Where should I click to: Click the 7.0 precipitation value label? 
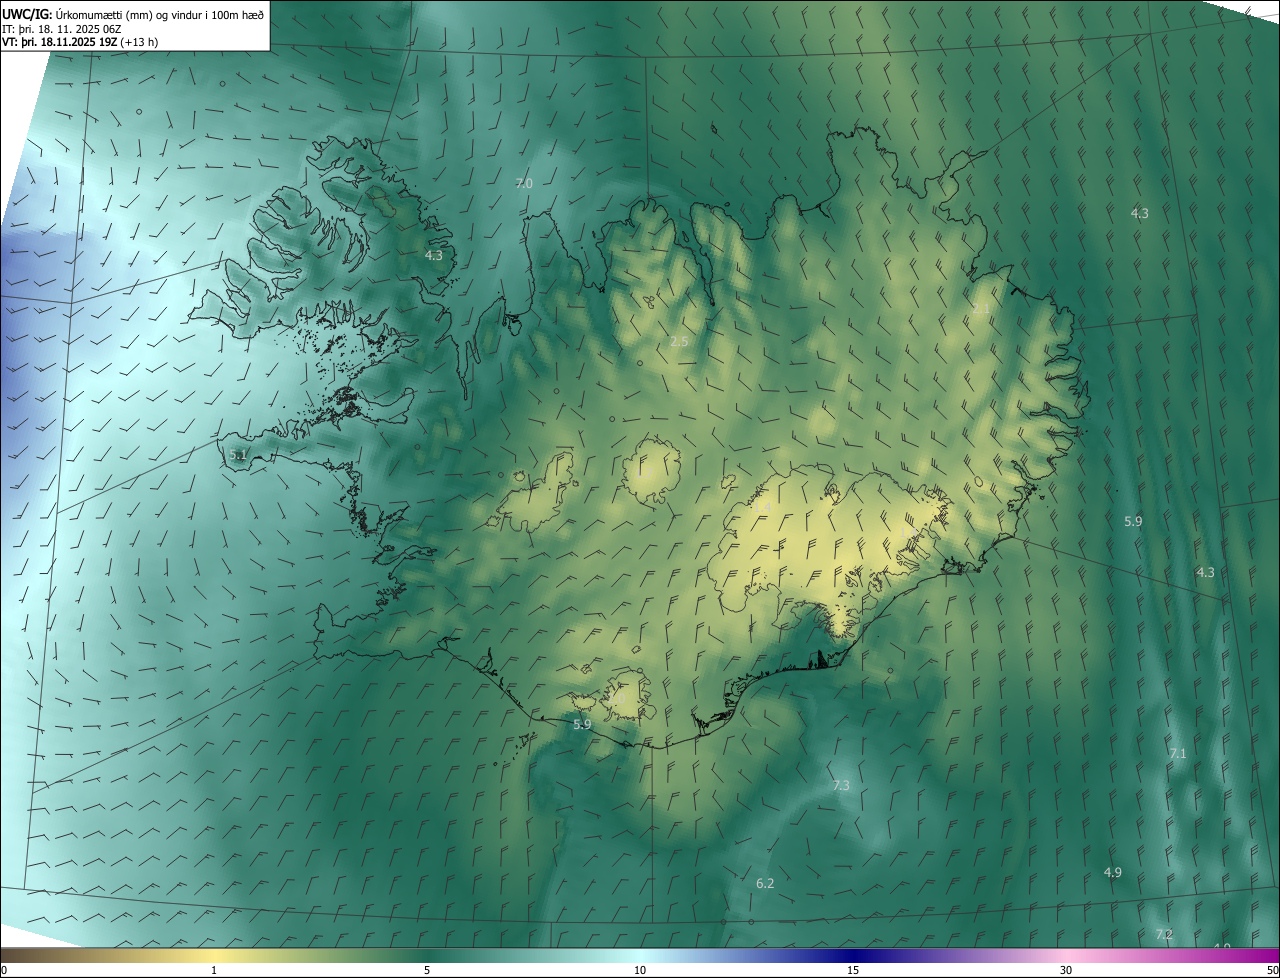524,183
